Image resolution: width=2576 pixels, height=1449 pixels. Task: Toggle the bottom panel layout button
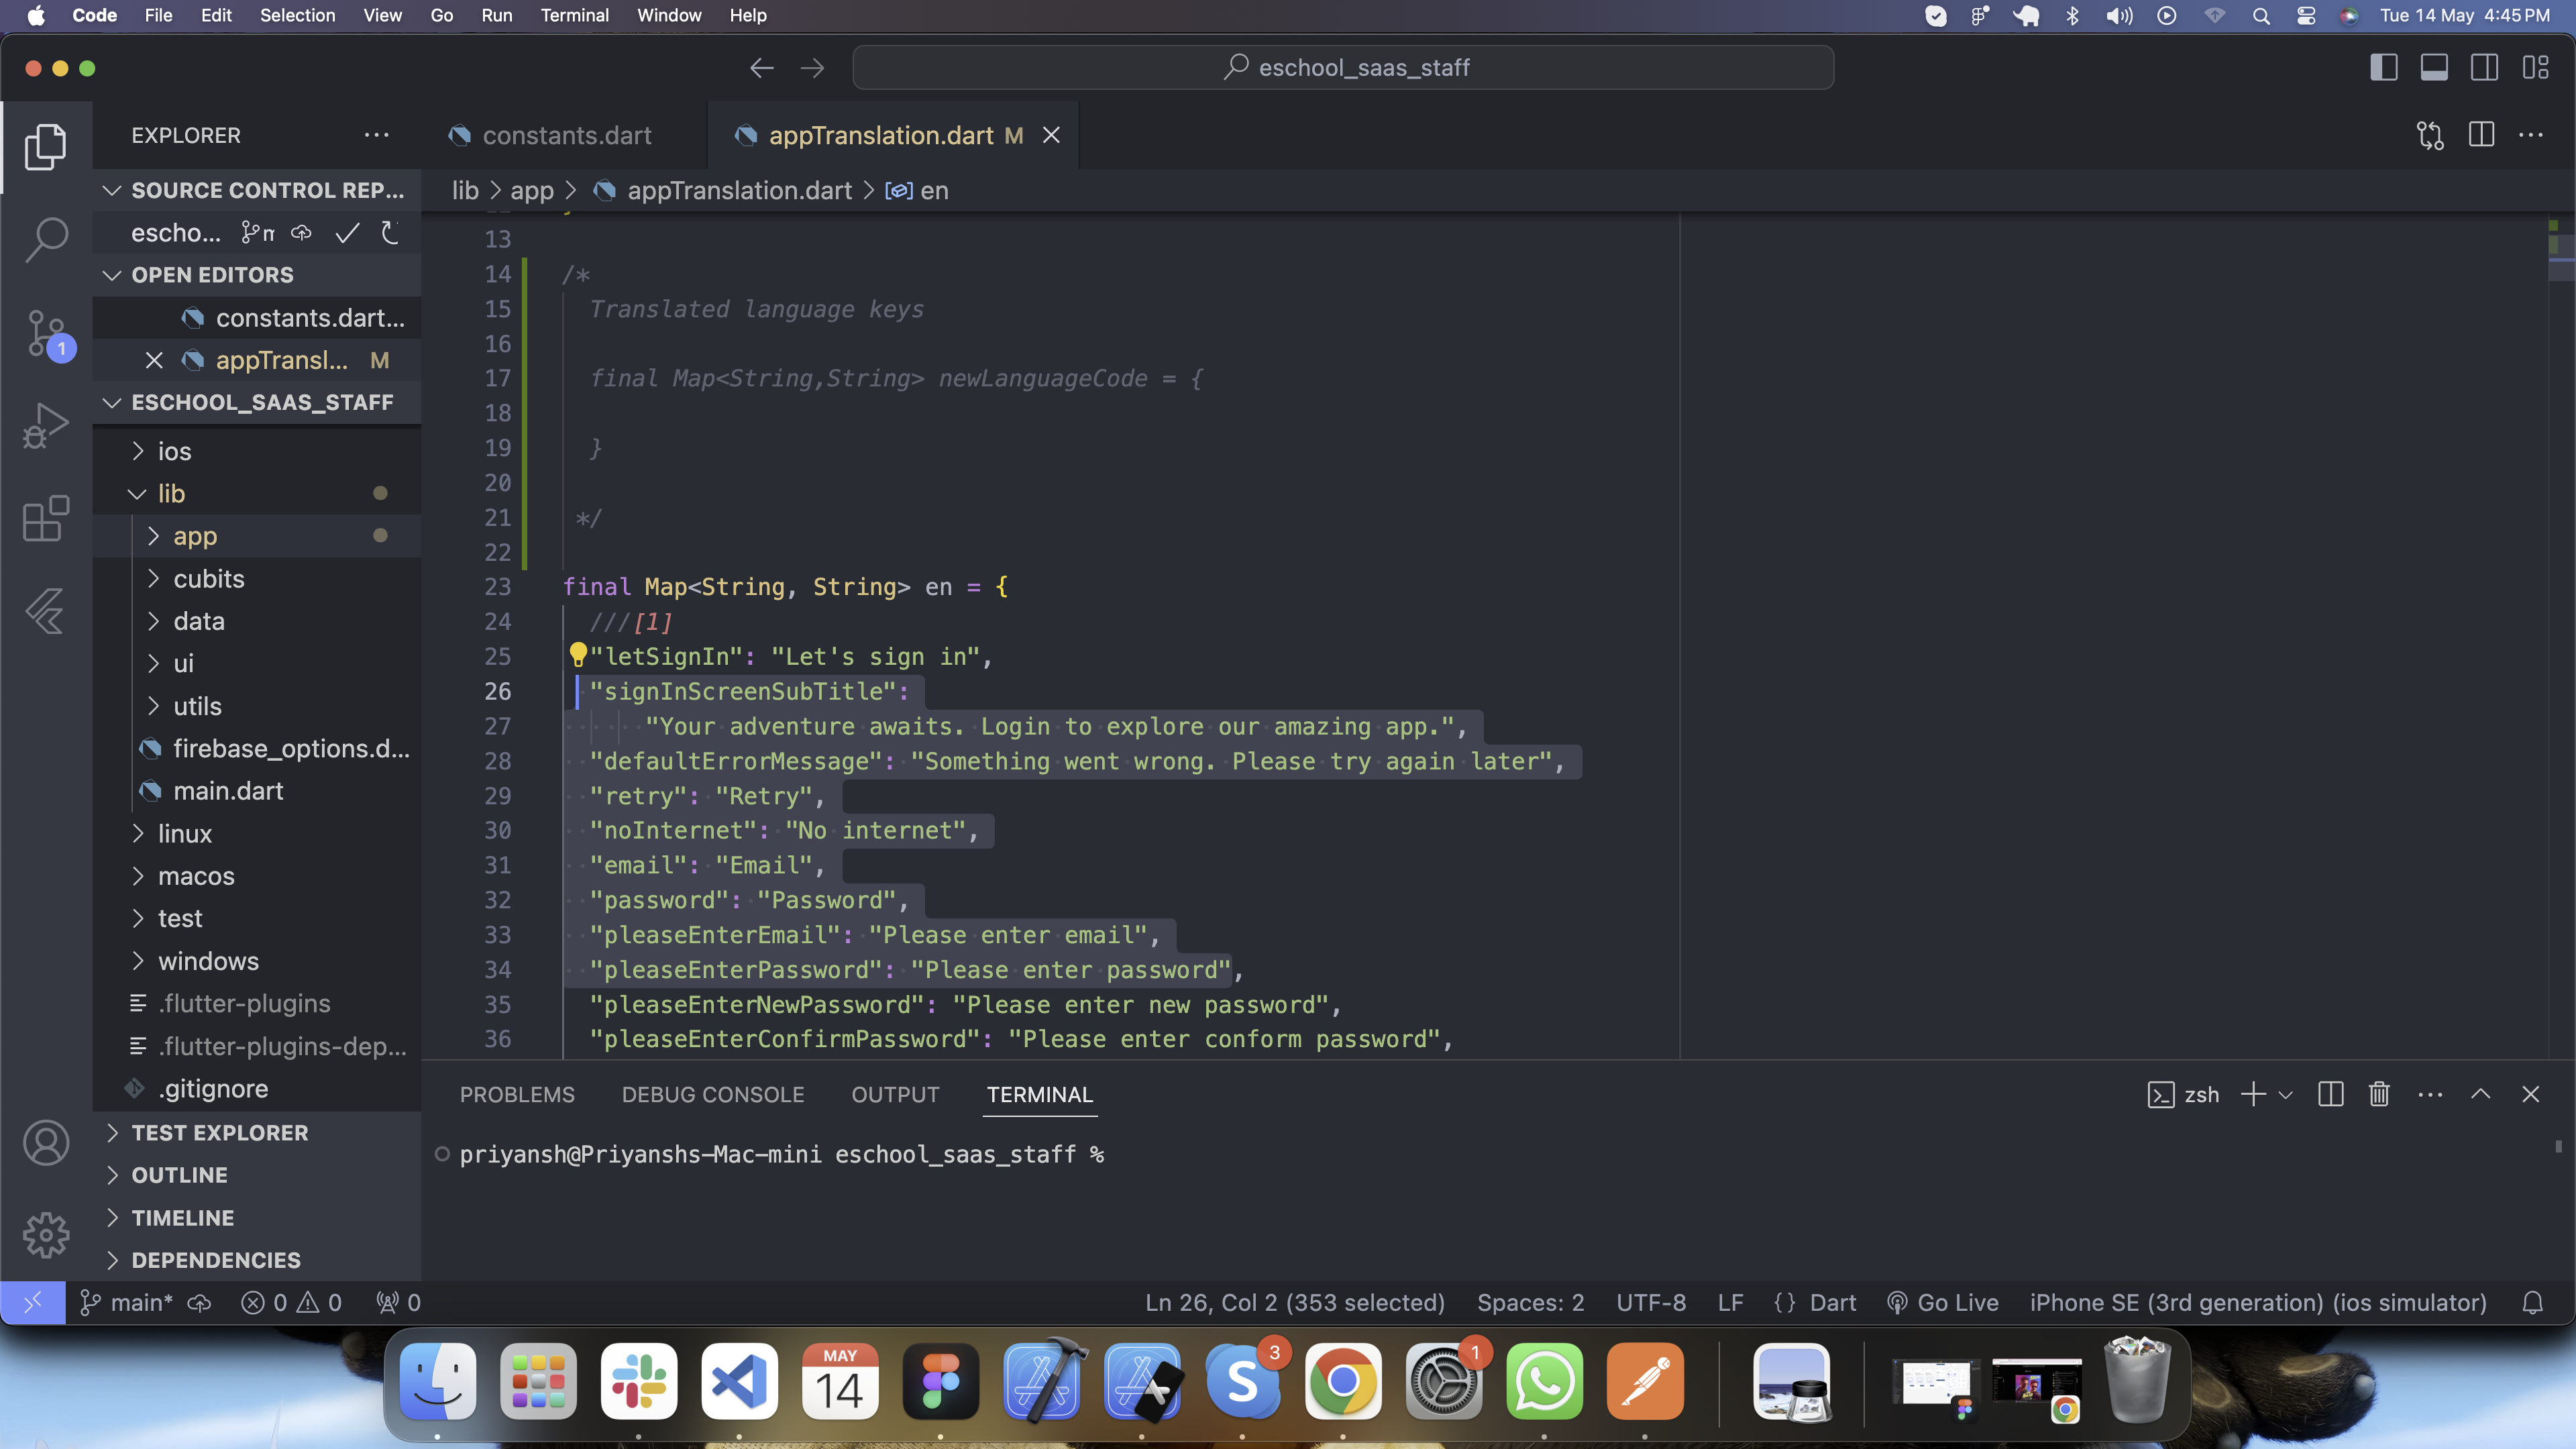coord(2434,68)
